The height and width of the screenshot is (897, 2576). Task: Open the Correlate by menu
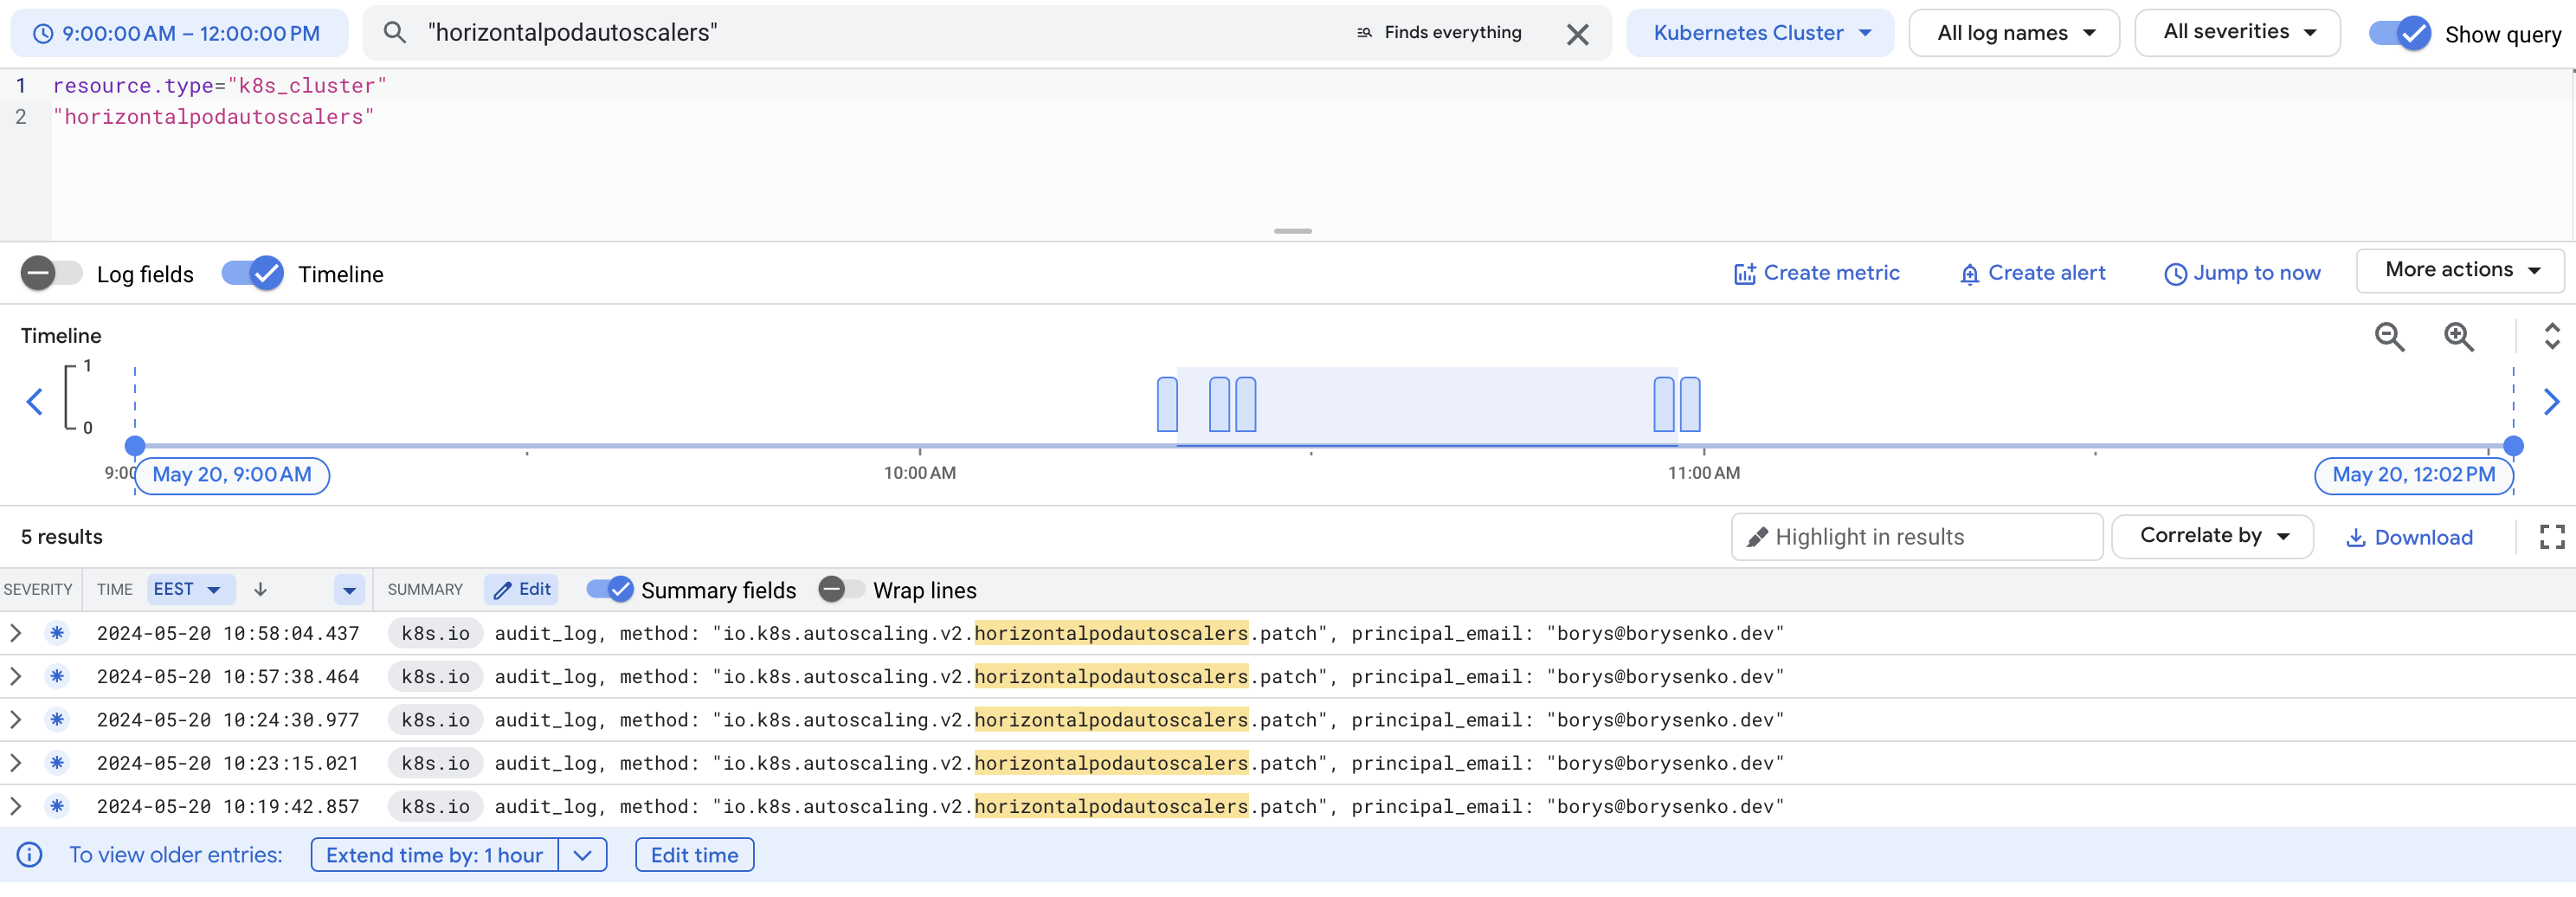(x=2212, y=536)
